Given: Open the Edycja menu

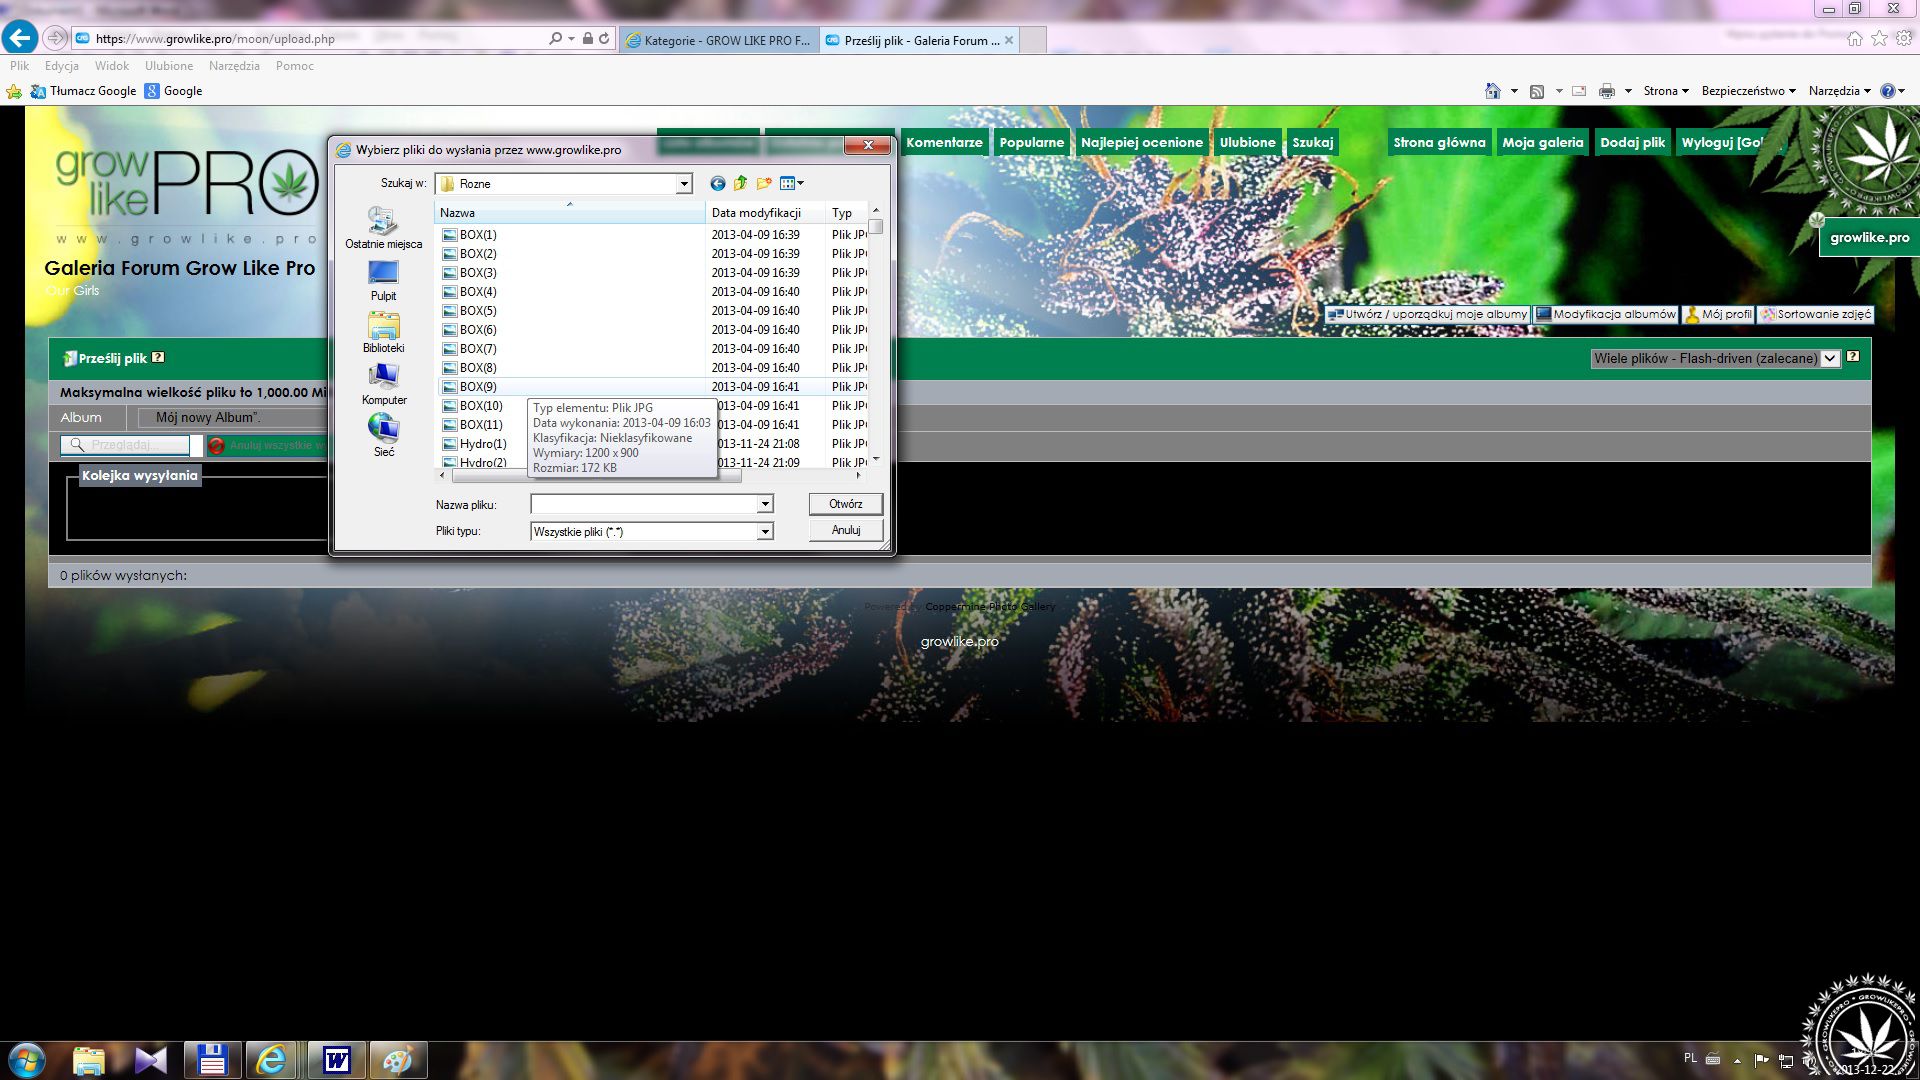Looking at the screenshot, I should [62, 66].
